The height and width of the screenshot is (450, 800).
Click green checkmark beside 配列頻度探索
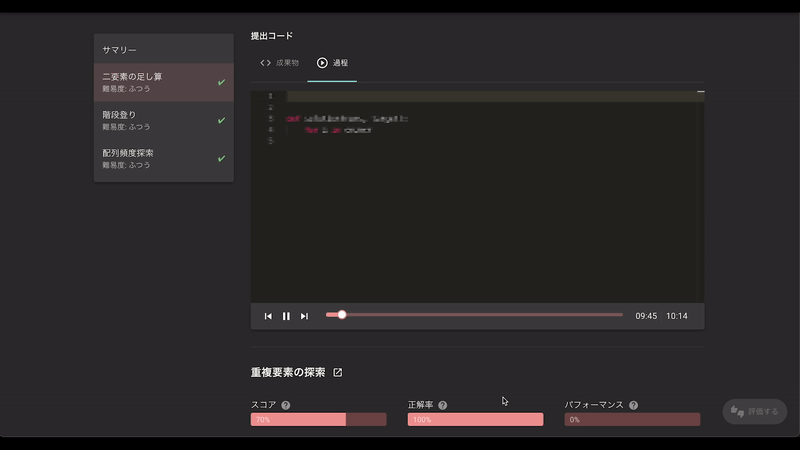[221, 159]
